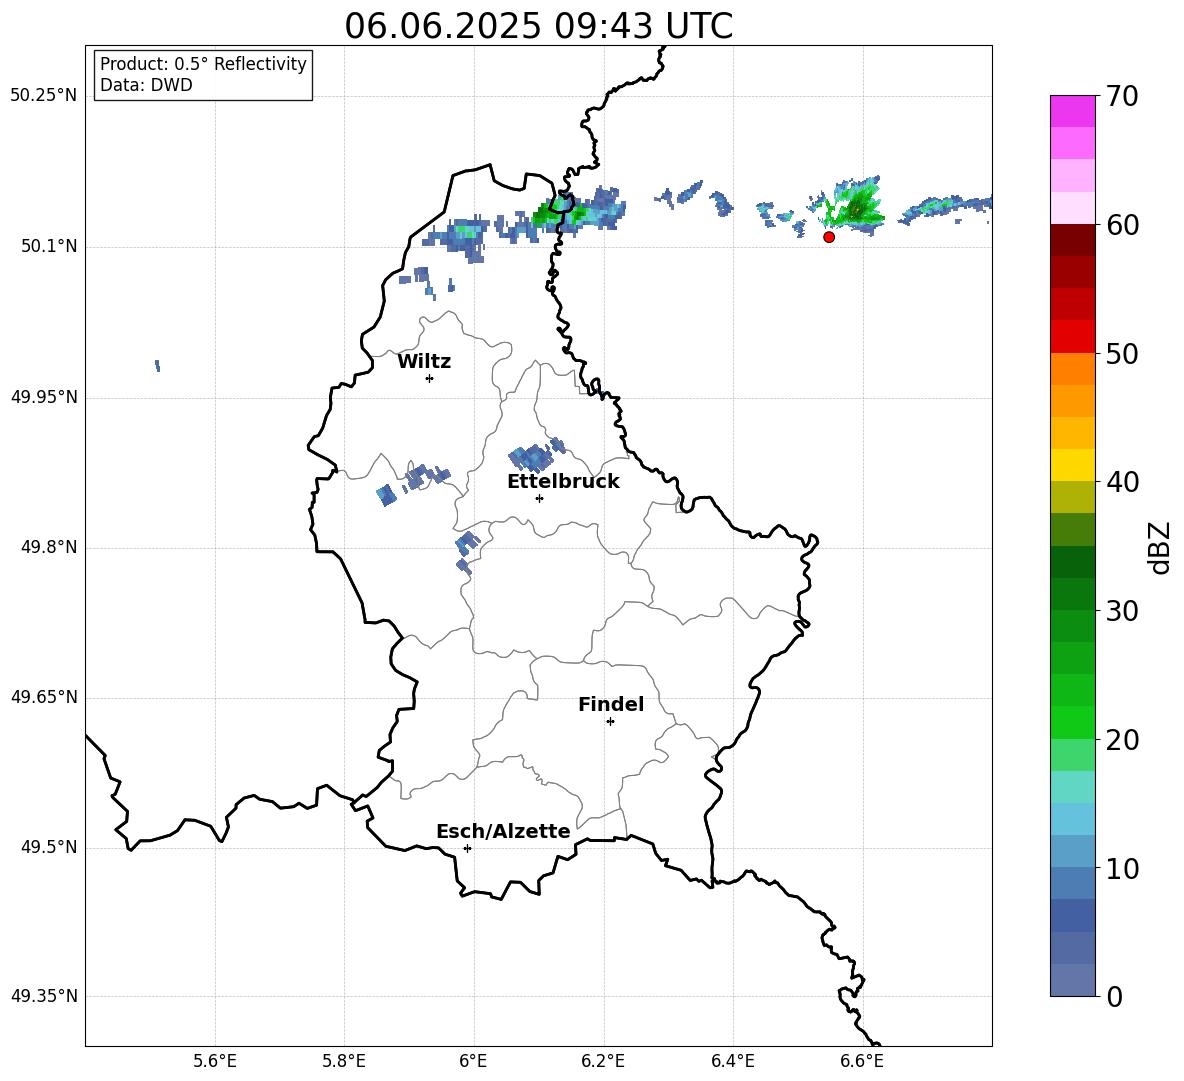Image resolution: width=1184 pixels, height=1081 pixels.
Task: Click the light blue colorbar segment above 10
Action: coord(1072,851)
